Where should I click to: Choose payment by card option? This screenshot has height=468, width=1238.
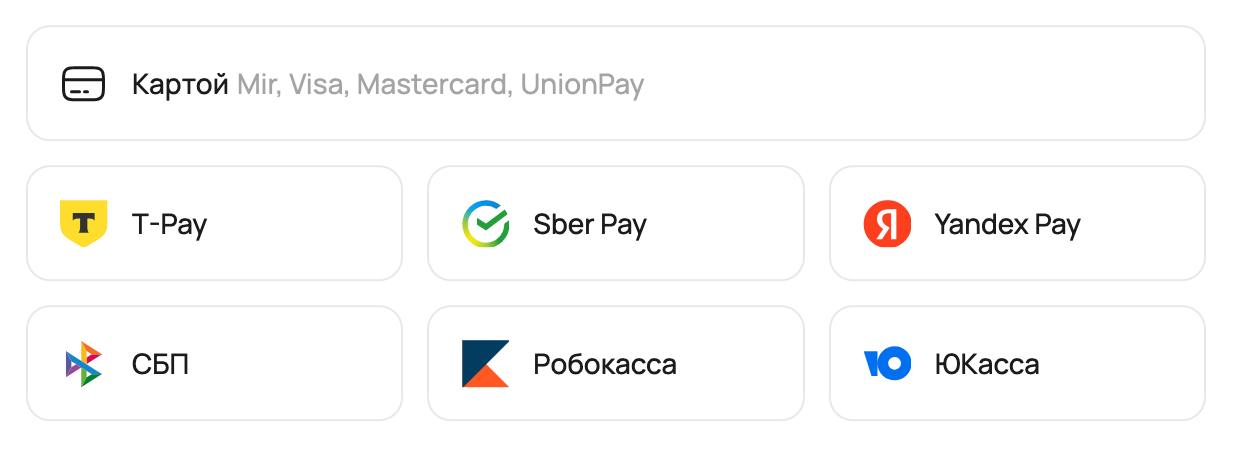615,84
